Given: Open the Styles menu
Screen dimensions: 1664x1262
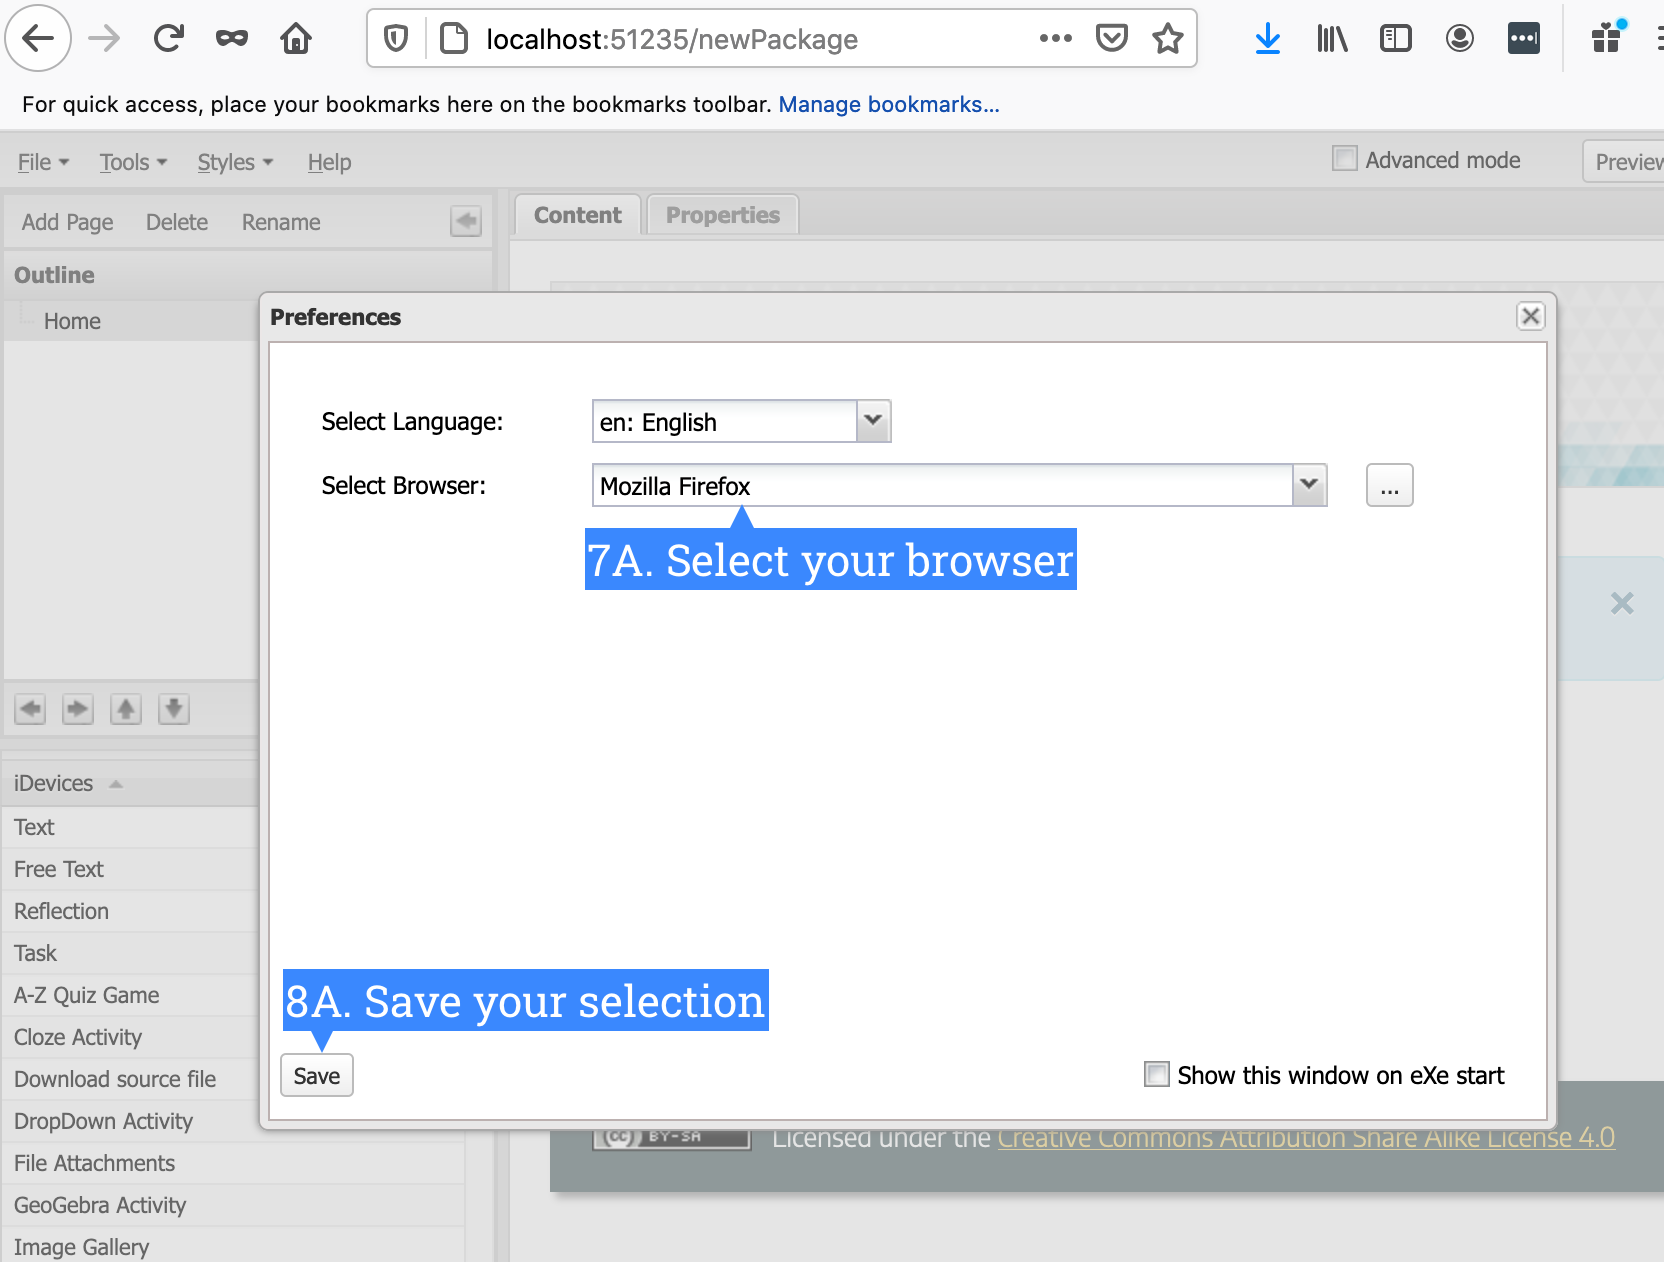Looking at the screenshot, I should (x=235, y=162).
